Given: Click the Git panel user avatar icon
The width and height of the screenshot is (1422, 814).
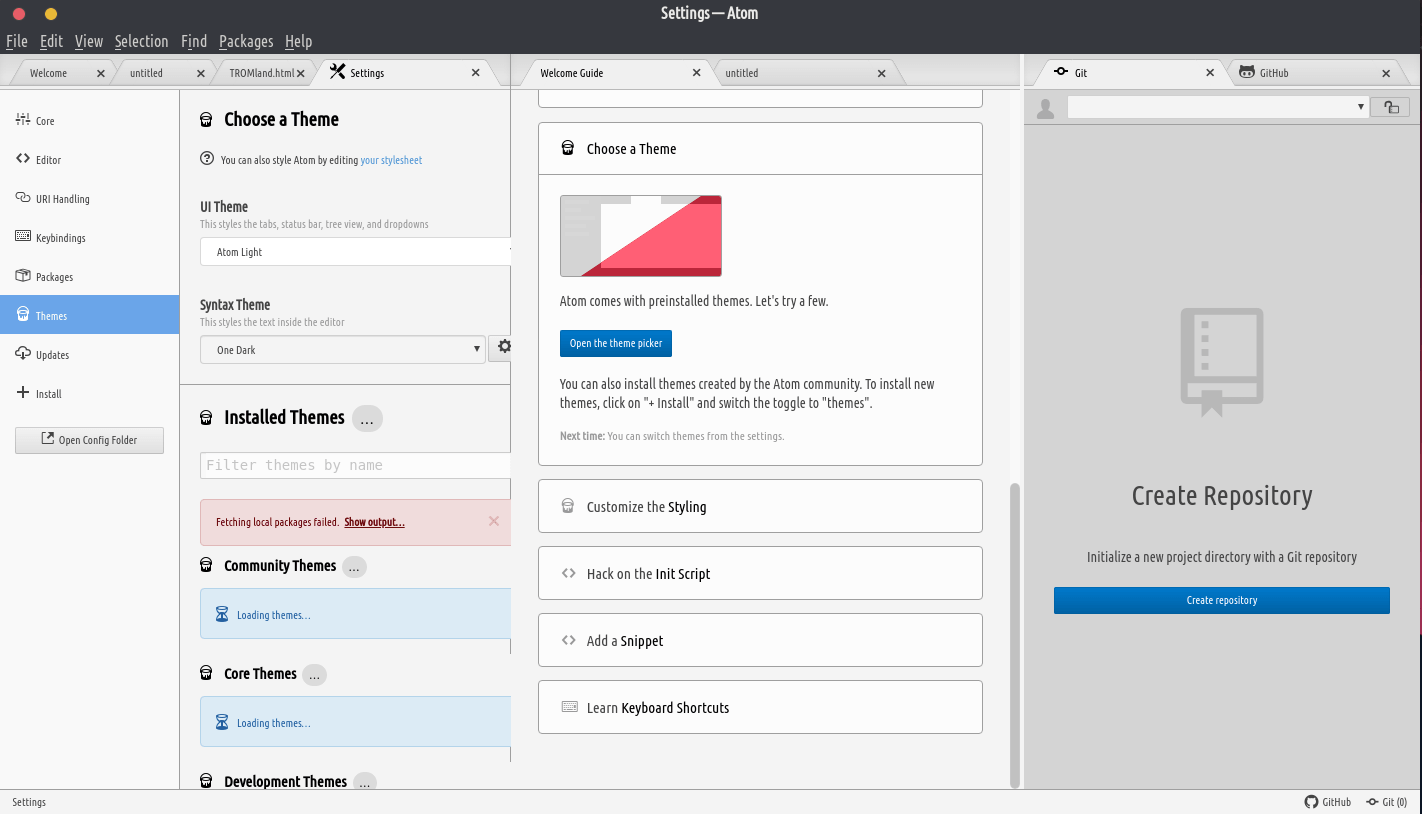Looking at the screenshot, I should 1046,108.
